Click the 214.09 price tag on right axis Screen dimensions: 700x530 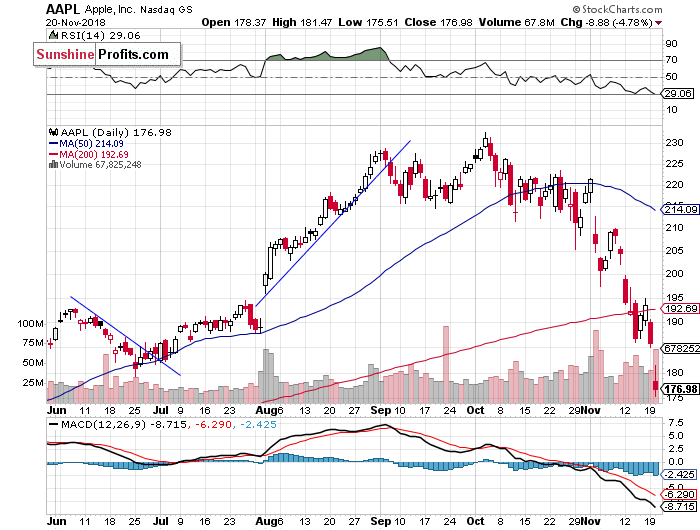(679, 209)
